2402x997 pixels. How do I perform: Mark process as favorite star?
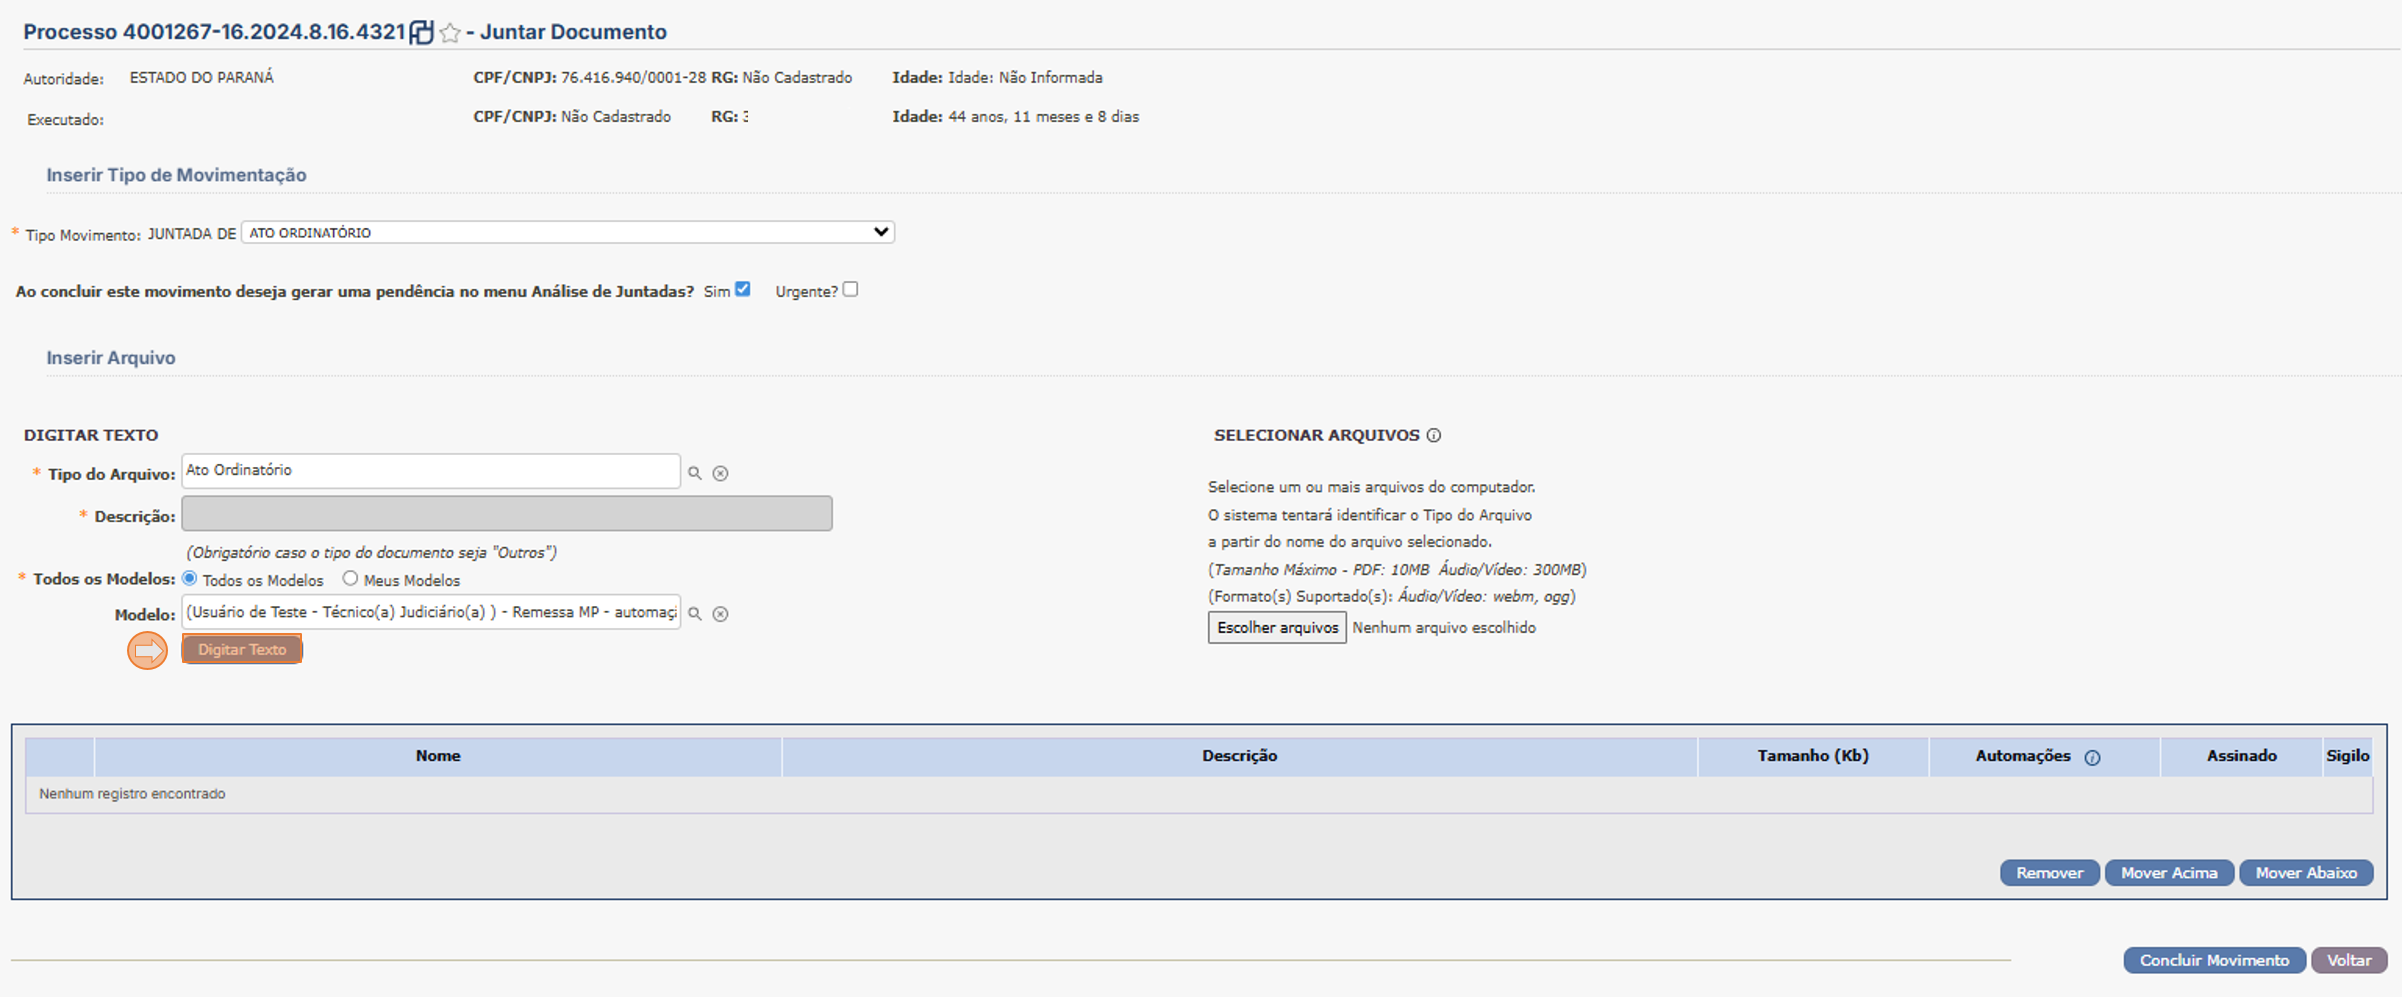point(450,33)
